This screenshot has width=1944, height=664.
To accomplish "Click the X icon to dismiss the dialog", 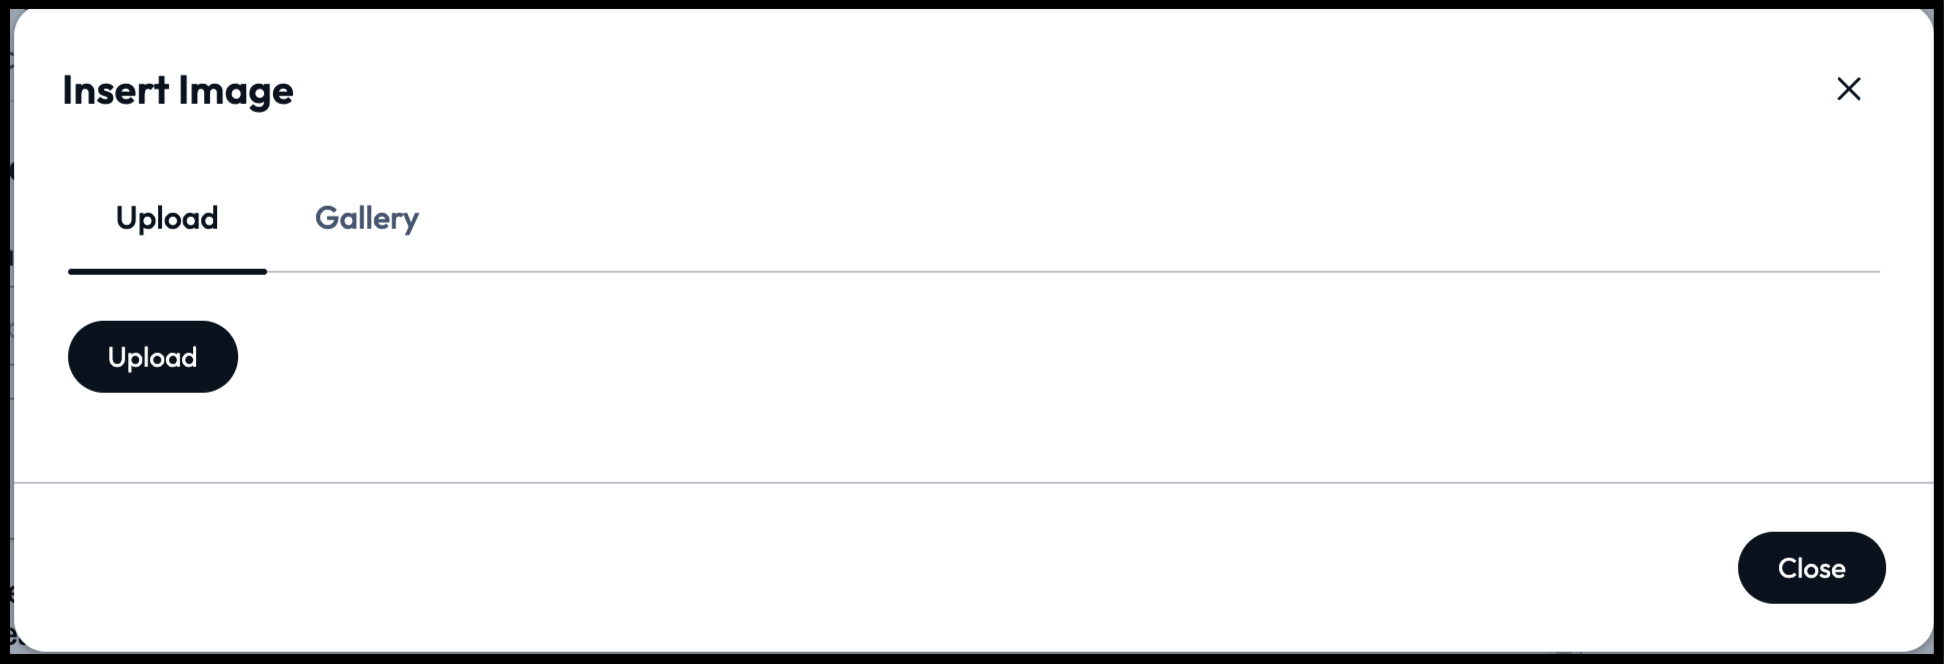I will [1848, 89].
